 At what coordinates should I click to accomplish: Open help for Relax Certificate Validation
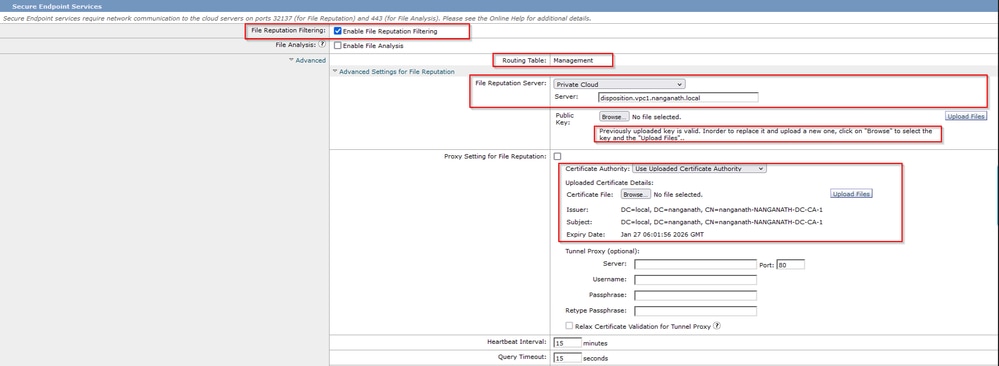tap(717, 326)
